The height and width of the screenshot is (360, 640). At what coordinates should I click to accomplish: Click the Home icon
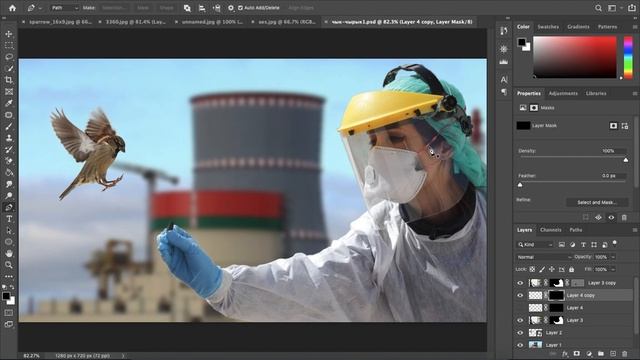click(13, 8)
